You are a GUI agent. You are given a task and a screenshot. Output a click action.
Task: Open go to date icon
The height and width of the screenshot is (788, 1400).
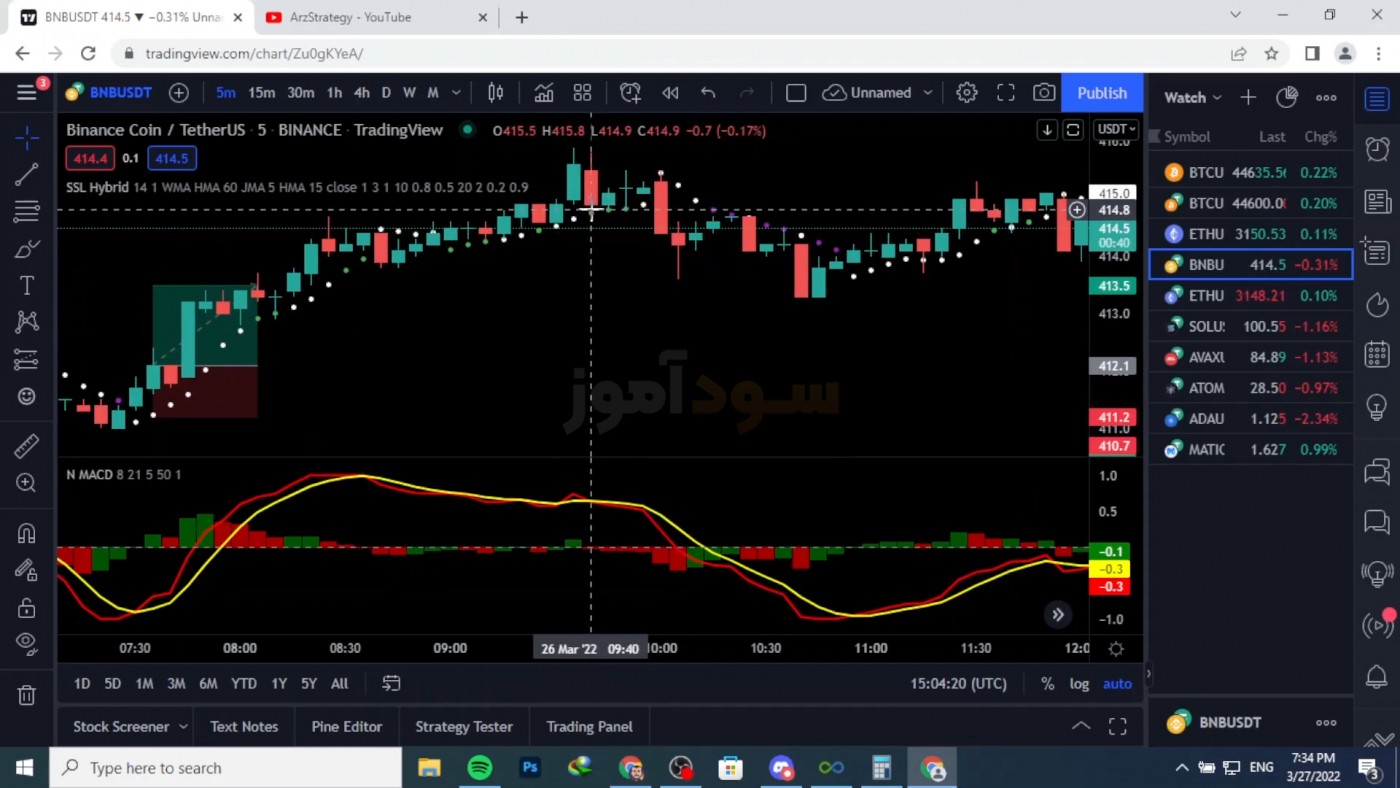click(391, 683)
